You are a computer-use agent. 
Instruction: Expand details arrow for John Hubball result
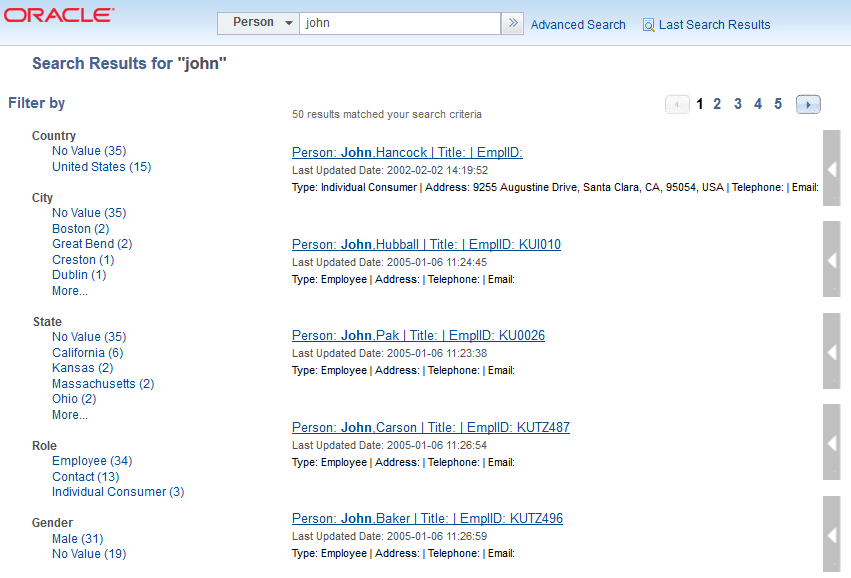pos(831,259)
